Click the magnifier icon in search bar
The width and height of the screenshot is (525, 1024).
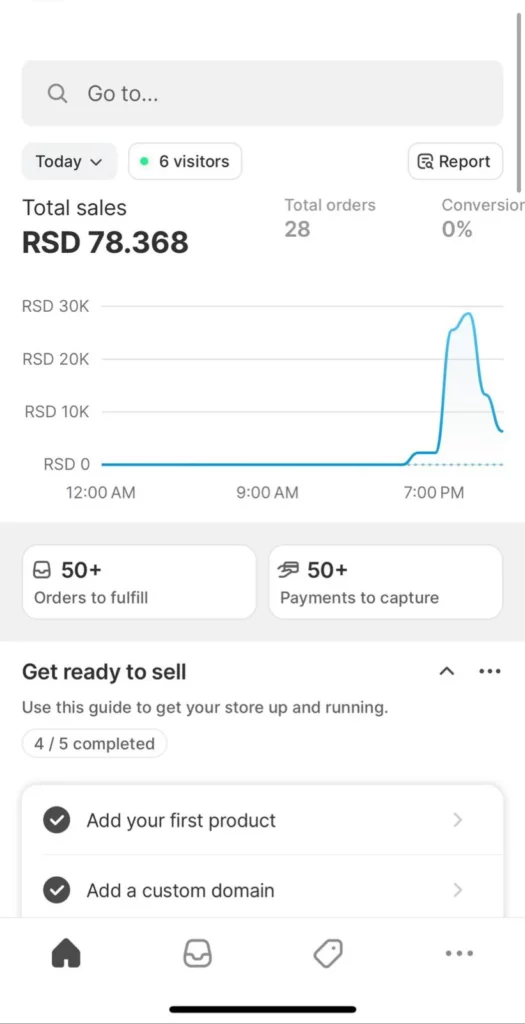[57, 93]
